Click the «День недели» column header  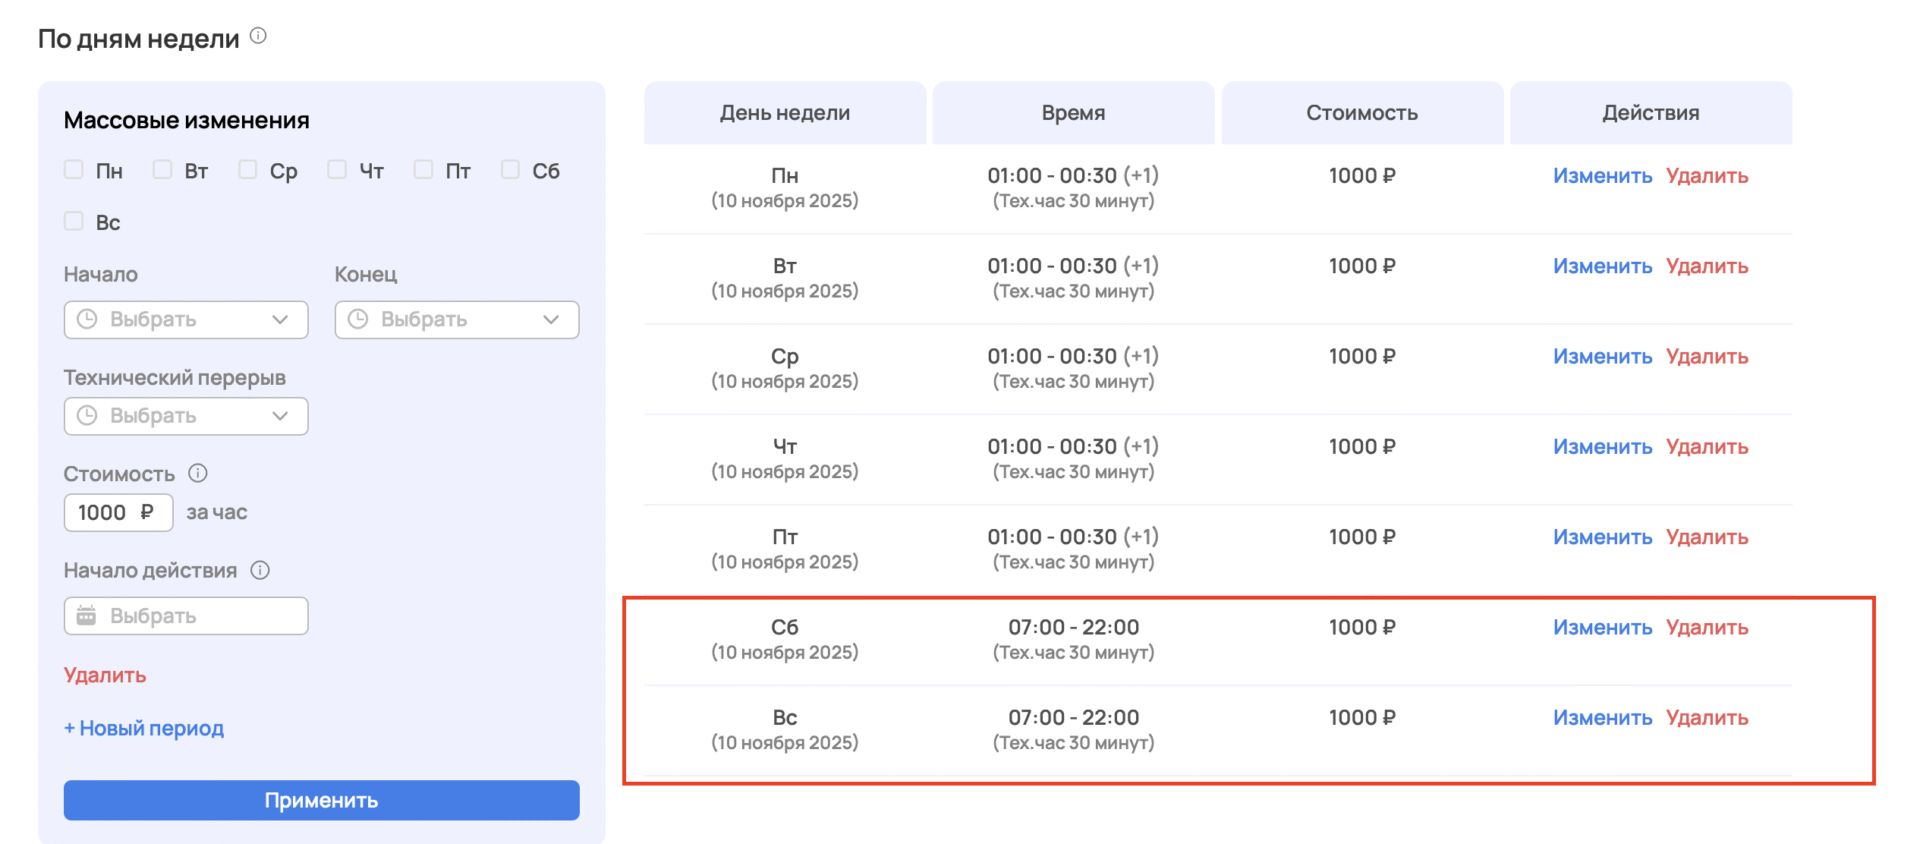coord(784,113)
